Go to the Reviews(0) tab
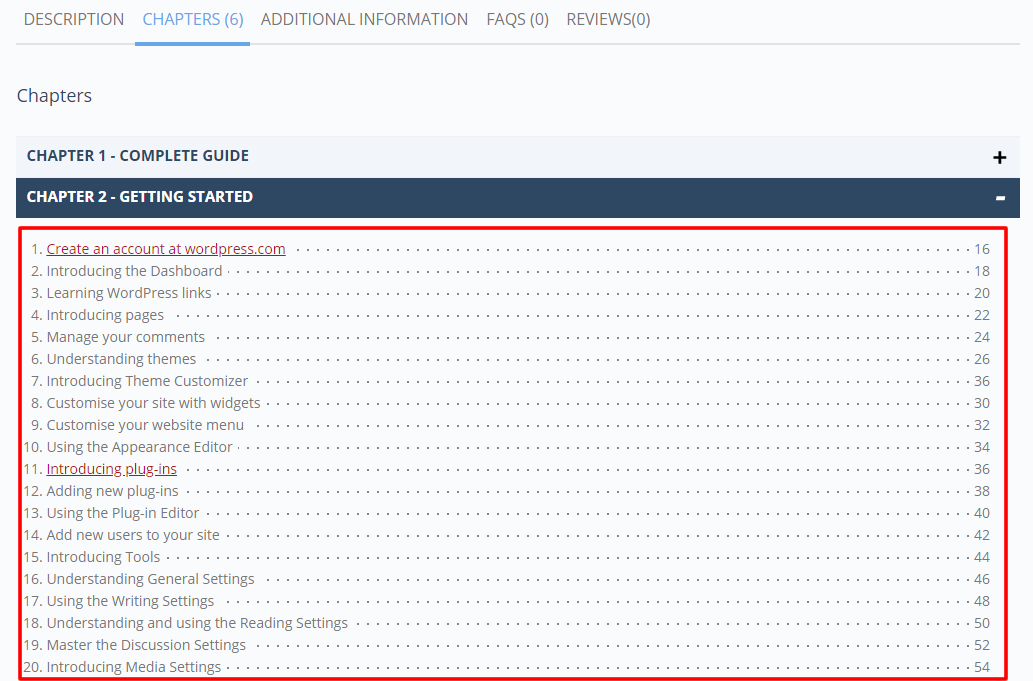The image size is (1033, 681). tap(608, 20)
